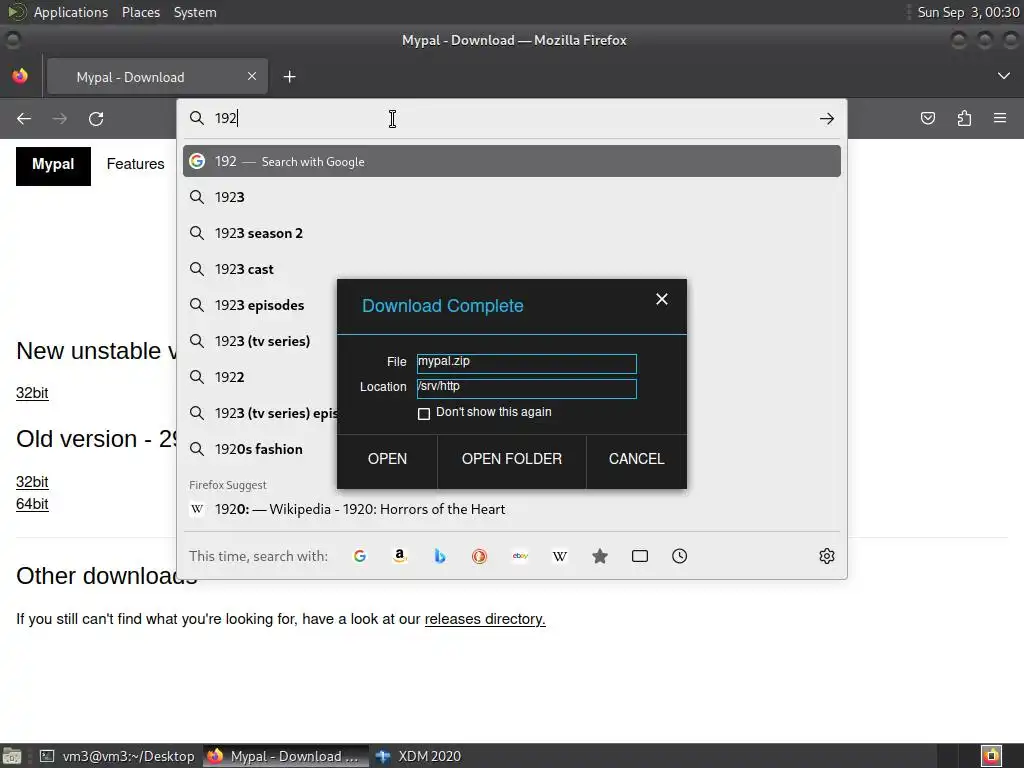The width and height of the screenshot is (1024, 768).
Task: Open the Save to Pocket button
Action: tap(927, 118)
